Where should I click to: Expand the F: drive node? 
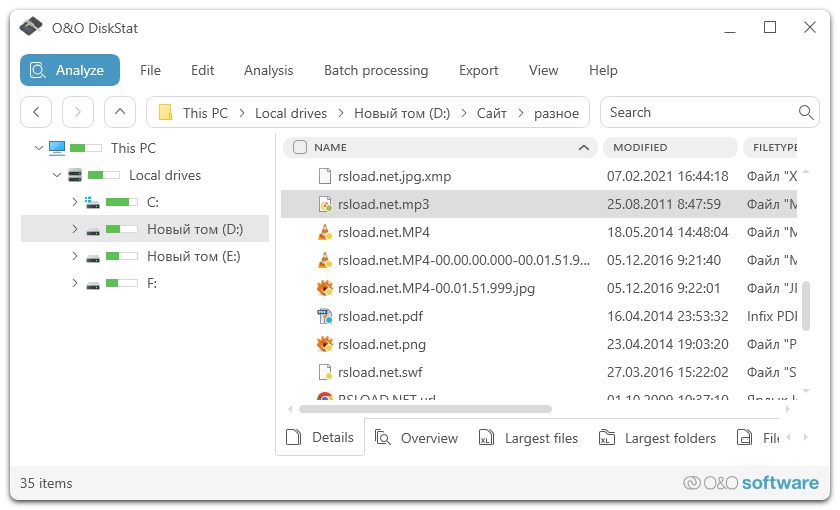tap(74, 283)
